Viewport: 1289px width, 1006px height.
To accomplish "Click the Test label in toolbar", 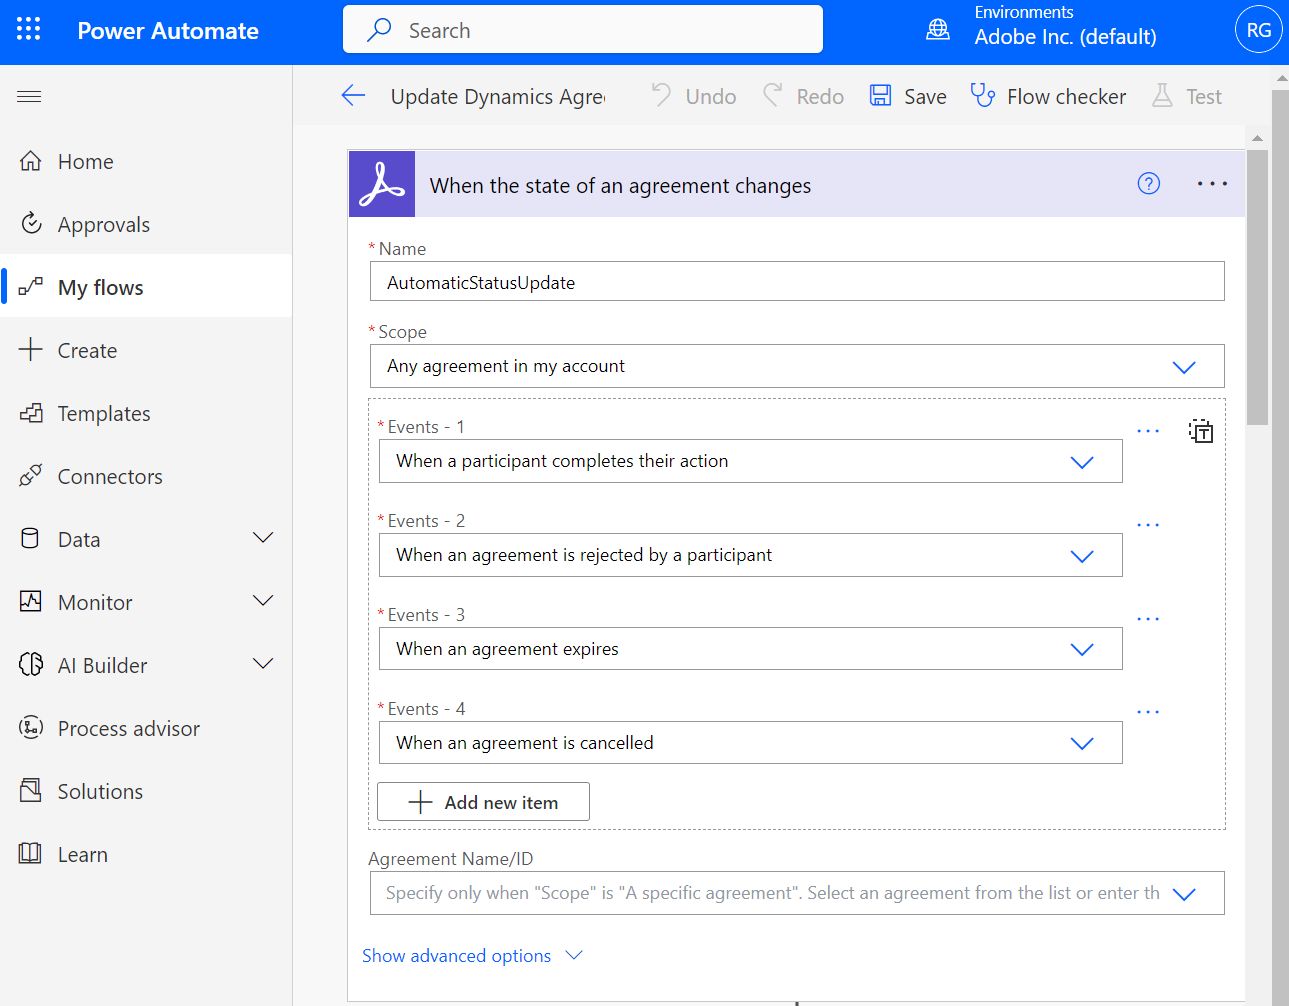I will (1204, 97).
